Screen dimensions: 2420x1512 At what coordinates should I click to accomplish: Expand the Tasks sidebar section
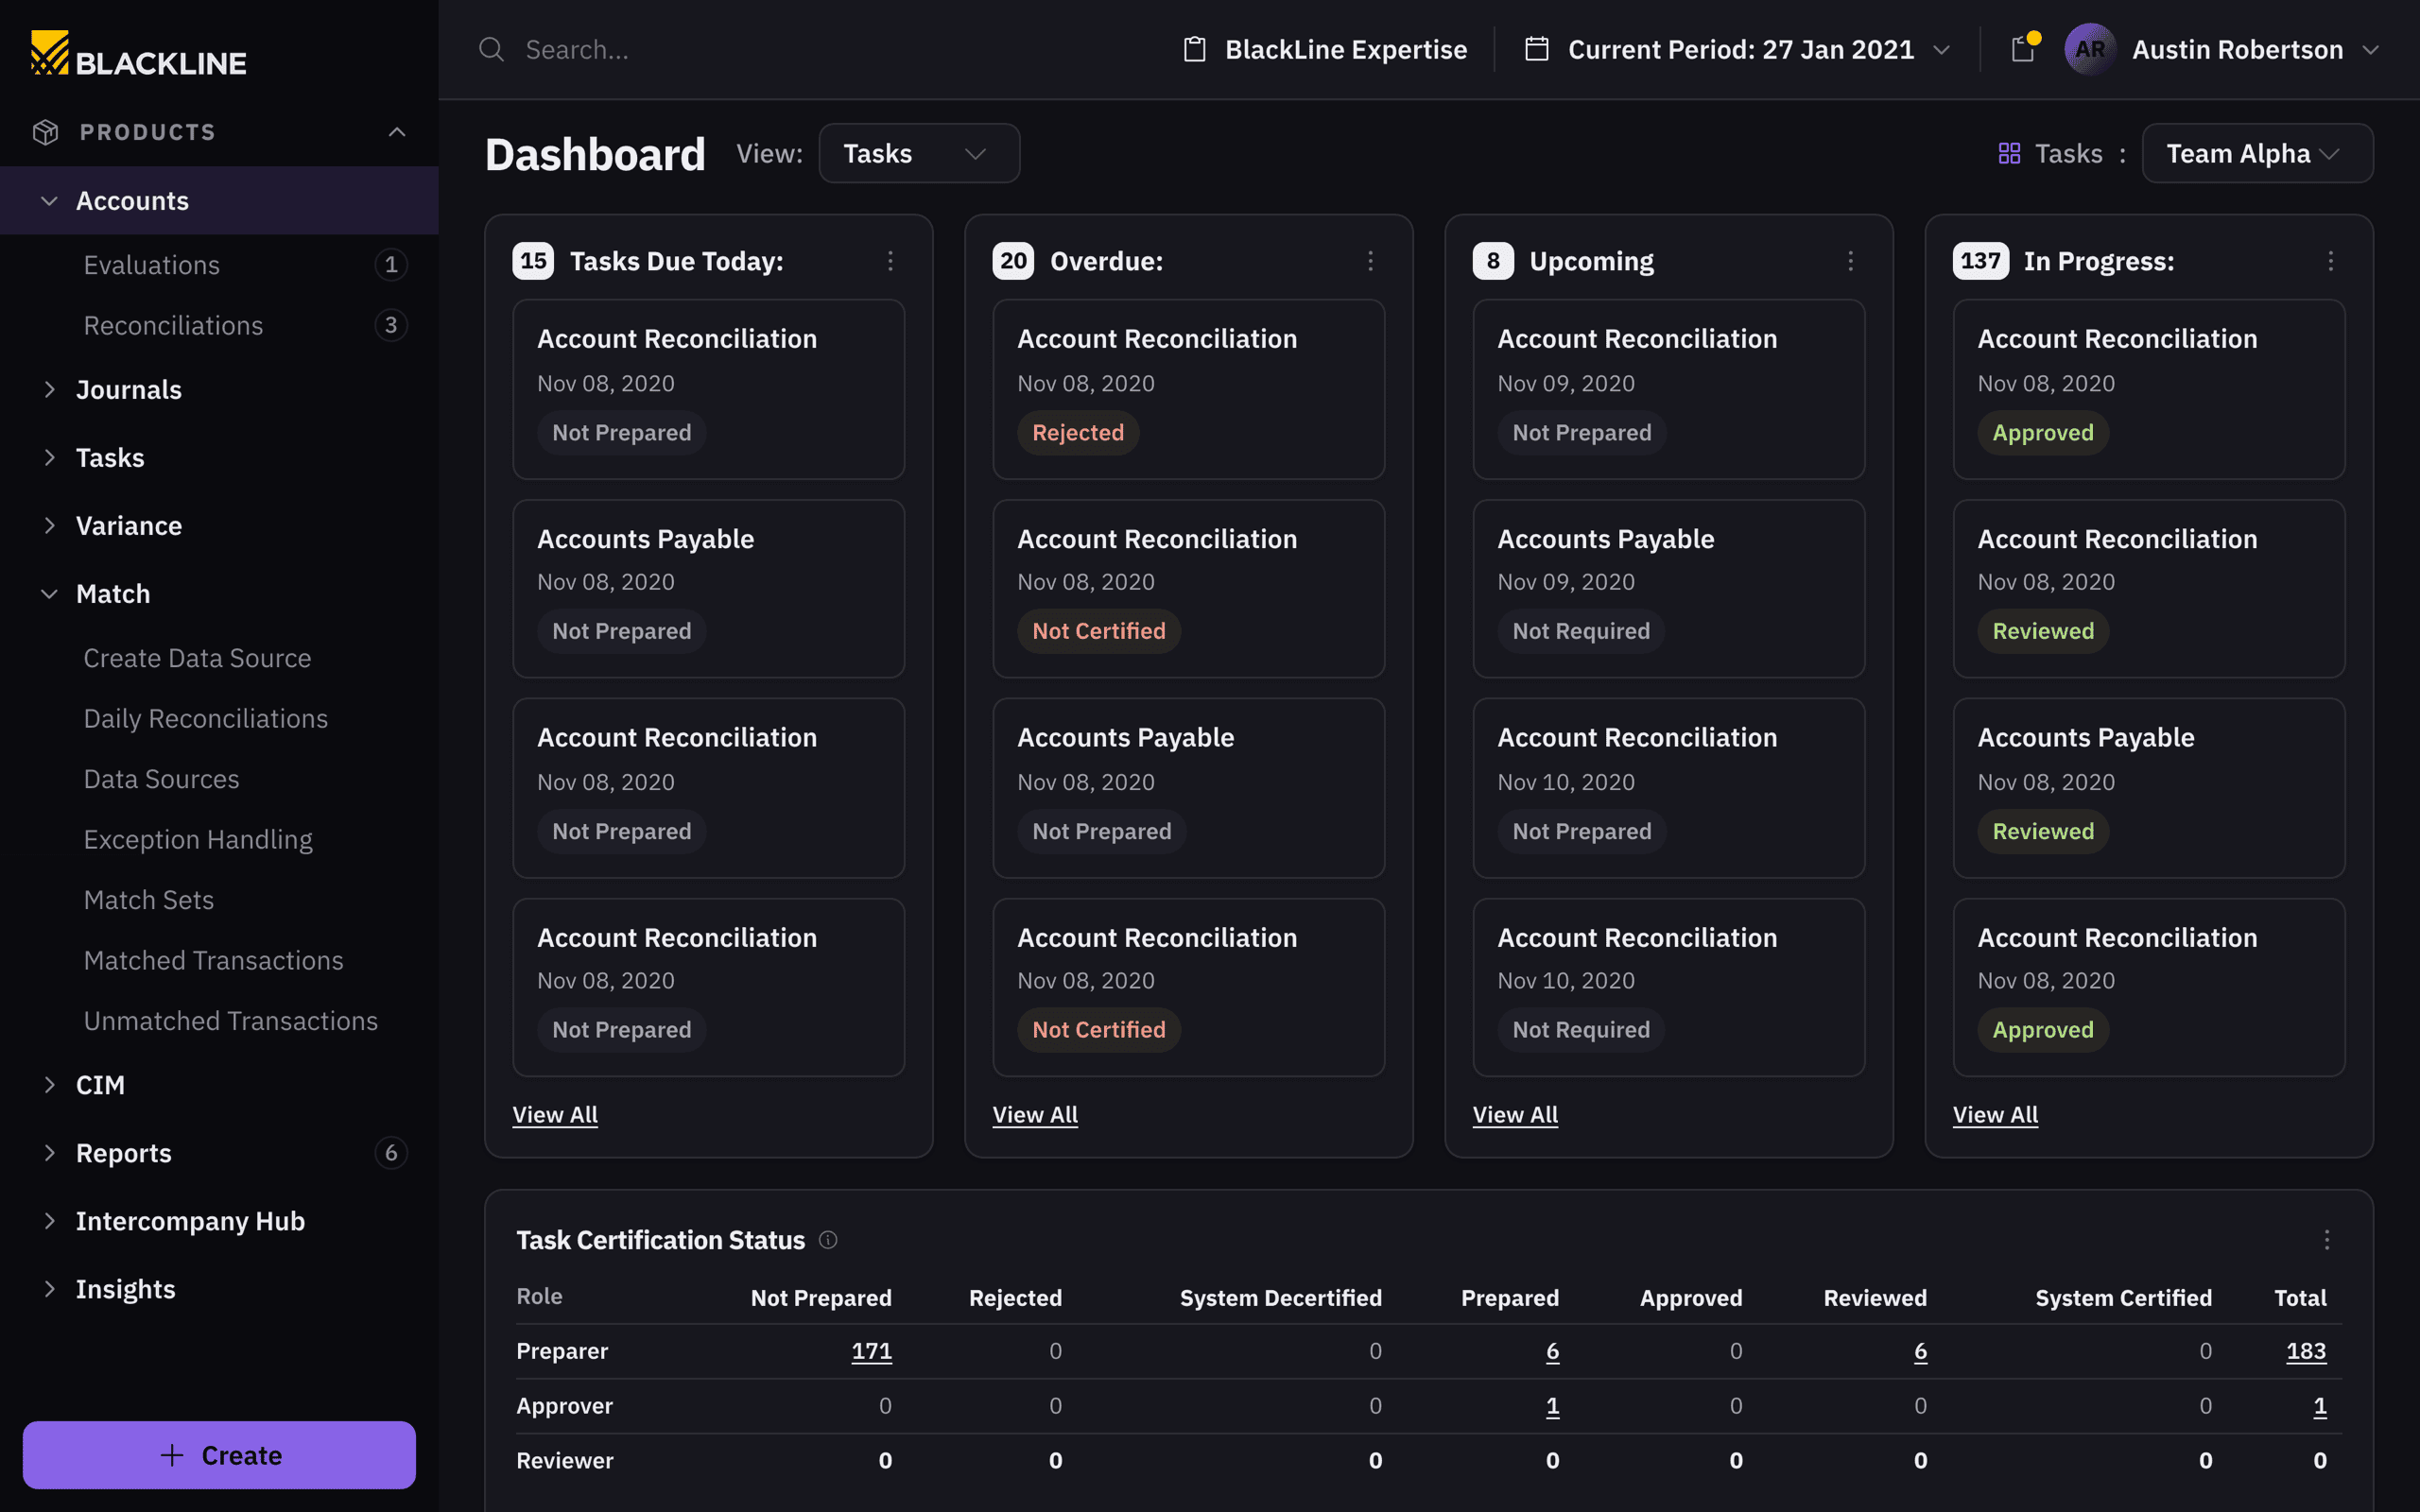click(x=49, y=457)
